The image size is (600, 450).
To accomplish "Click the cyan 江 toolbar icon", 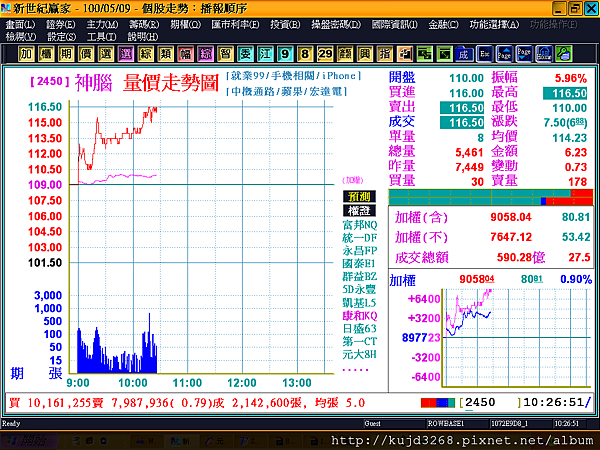I will [265, 54].
